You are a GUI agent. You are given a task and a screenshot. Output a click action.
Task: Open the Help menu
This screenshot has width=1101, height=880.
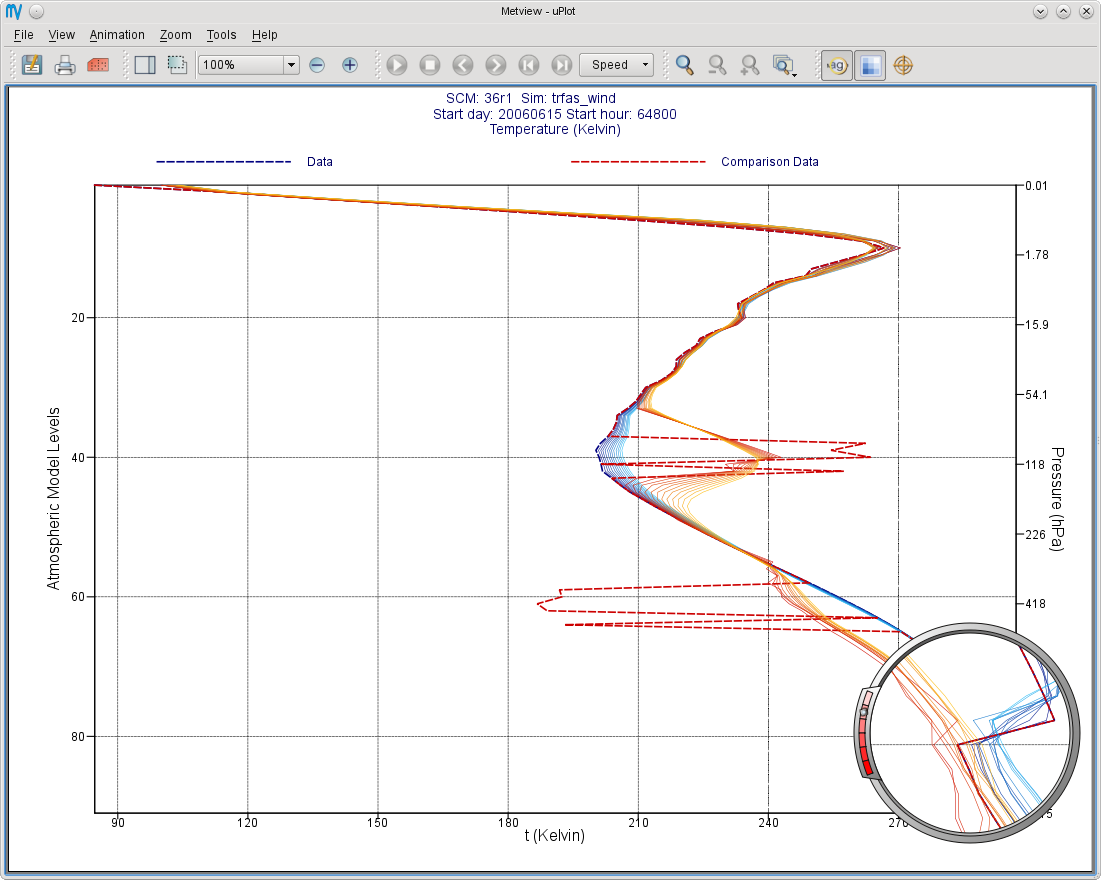(265, 34)
